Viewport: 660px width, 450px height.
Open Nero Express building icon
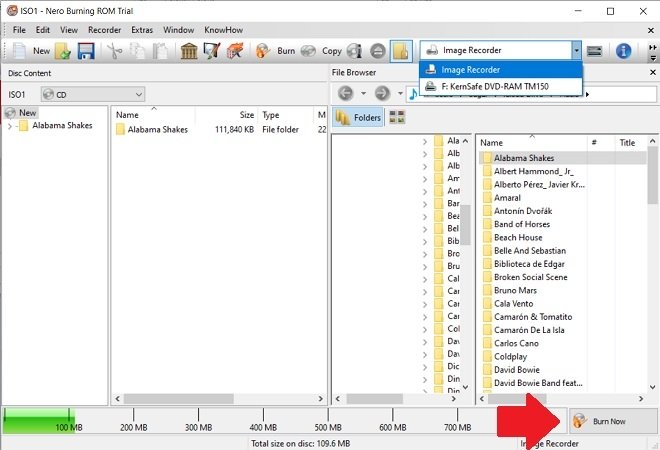coord(189,51)
